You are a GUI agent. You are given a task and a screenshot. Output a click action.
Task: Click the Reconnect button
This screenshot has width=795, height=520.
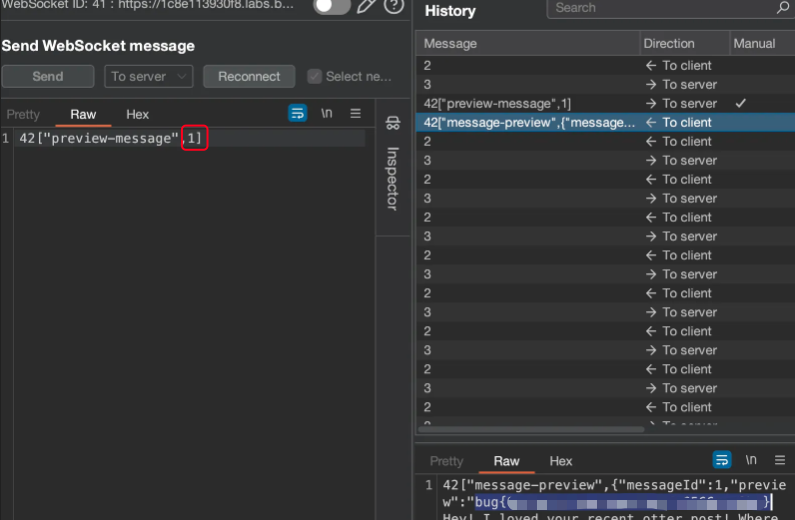[x=249, y=76]
